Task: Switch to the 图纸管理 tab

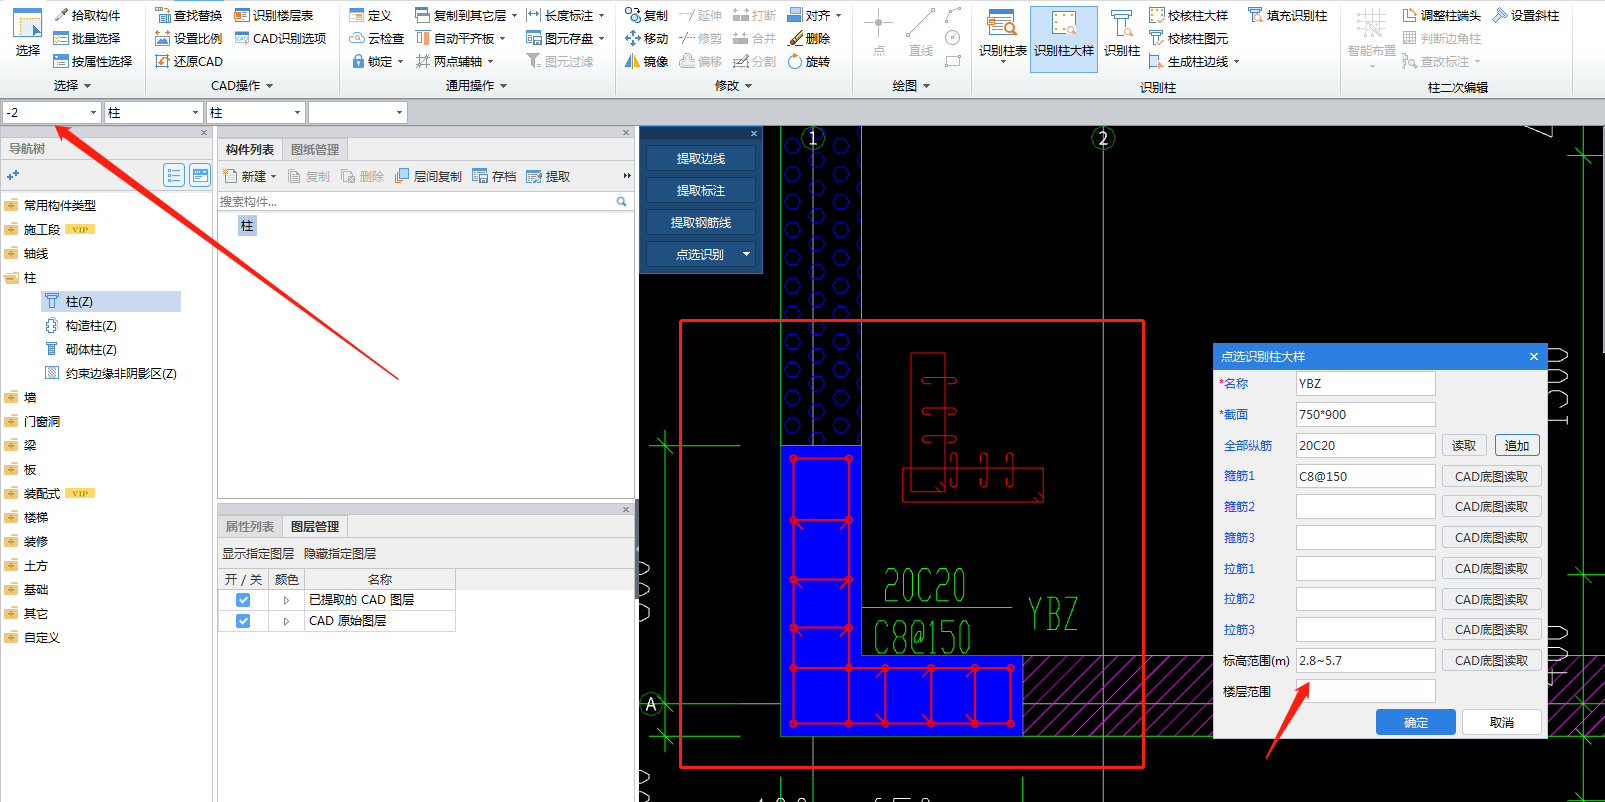Action: (315, 149)
